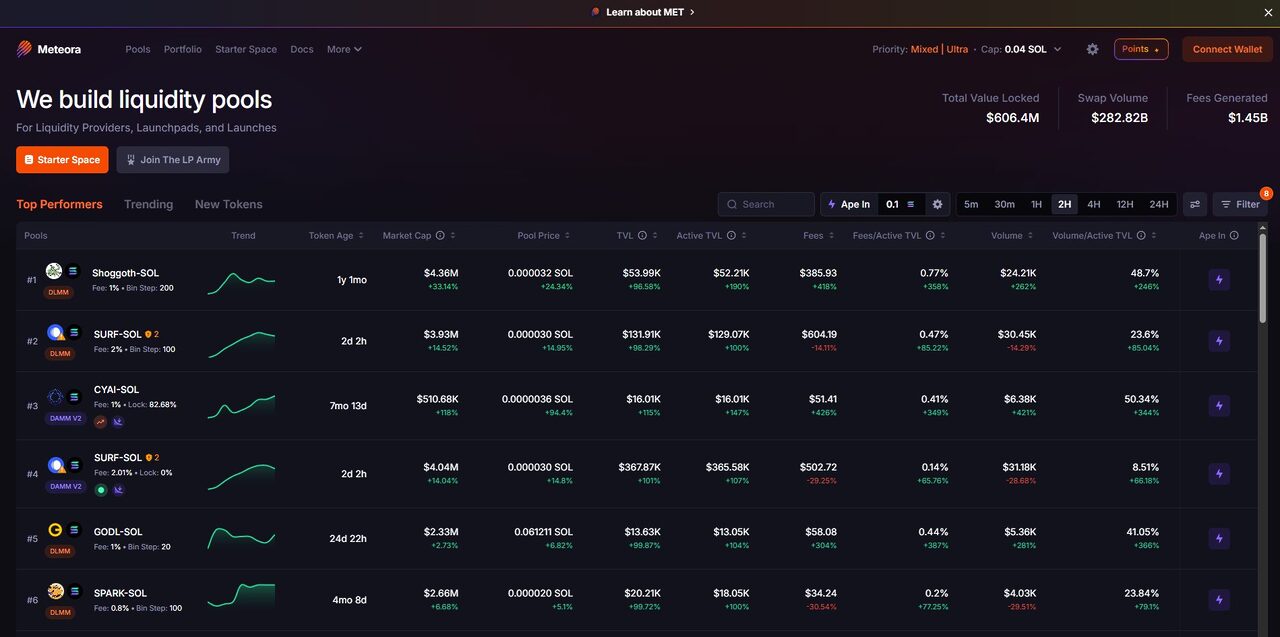Switch the timeframe to 24H
This screenshot has width=1280, height=637.
1158,204
